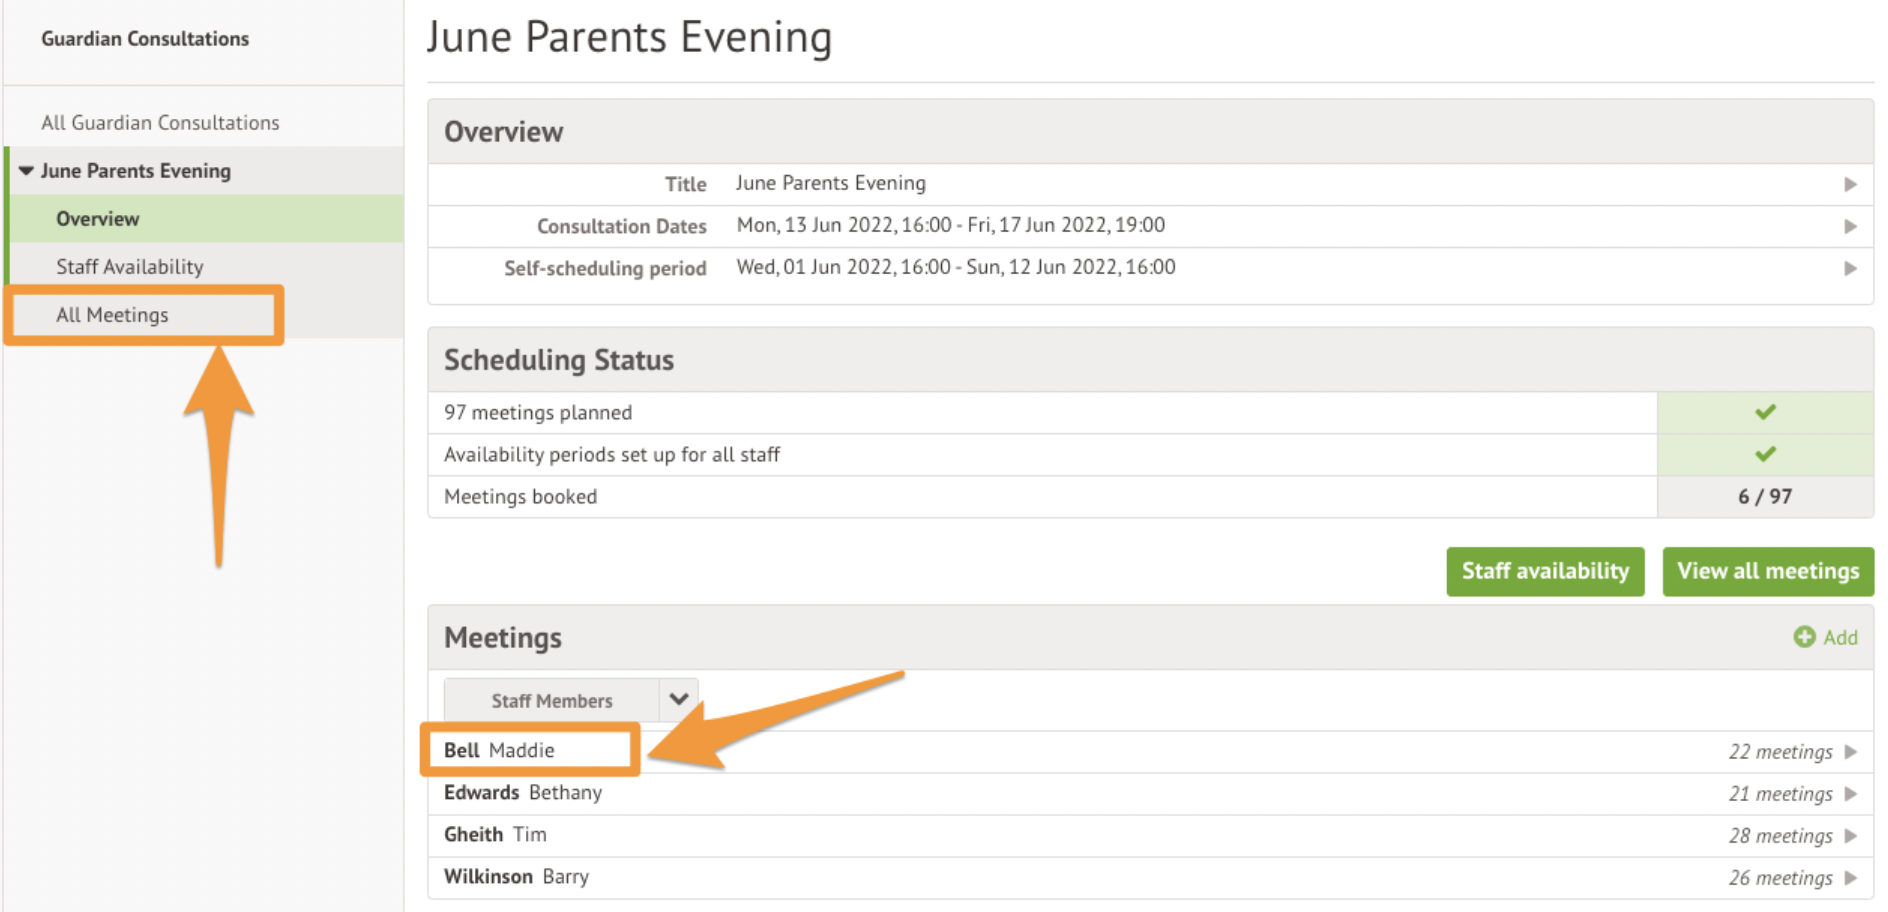Select Staff Availability in the sidebar
The width and height of the screenshot is (1888, 912).
tap(130, 267)
